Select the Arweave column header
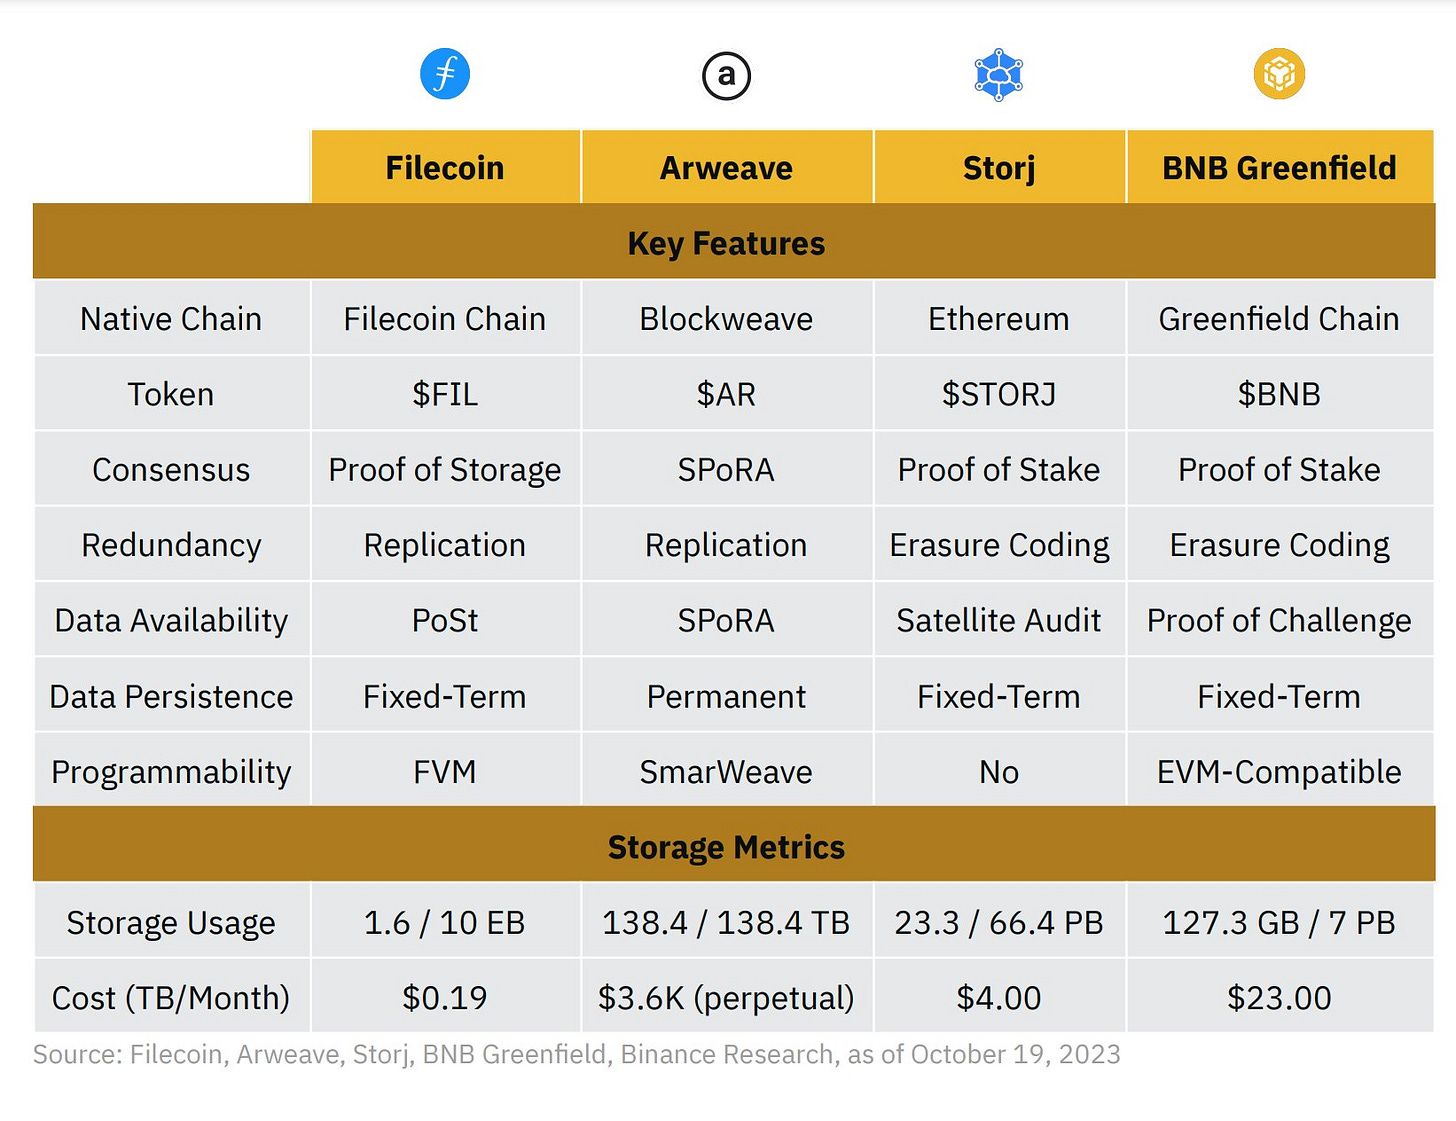This screenshot has height=1121, width=1456. tap(727, 167)
